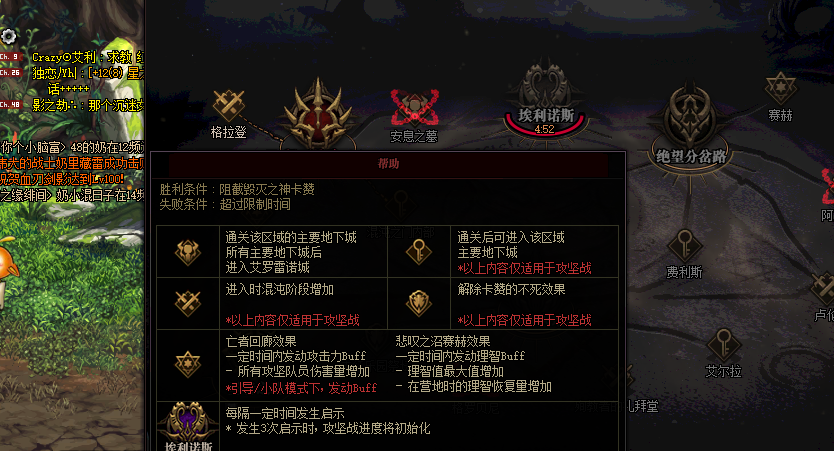Click the crossed swords legend icon
Screen dimensions: 834x451
pos(188,303)
